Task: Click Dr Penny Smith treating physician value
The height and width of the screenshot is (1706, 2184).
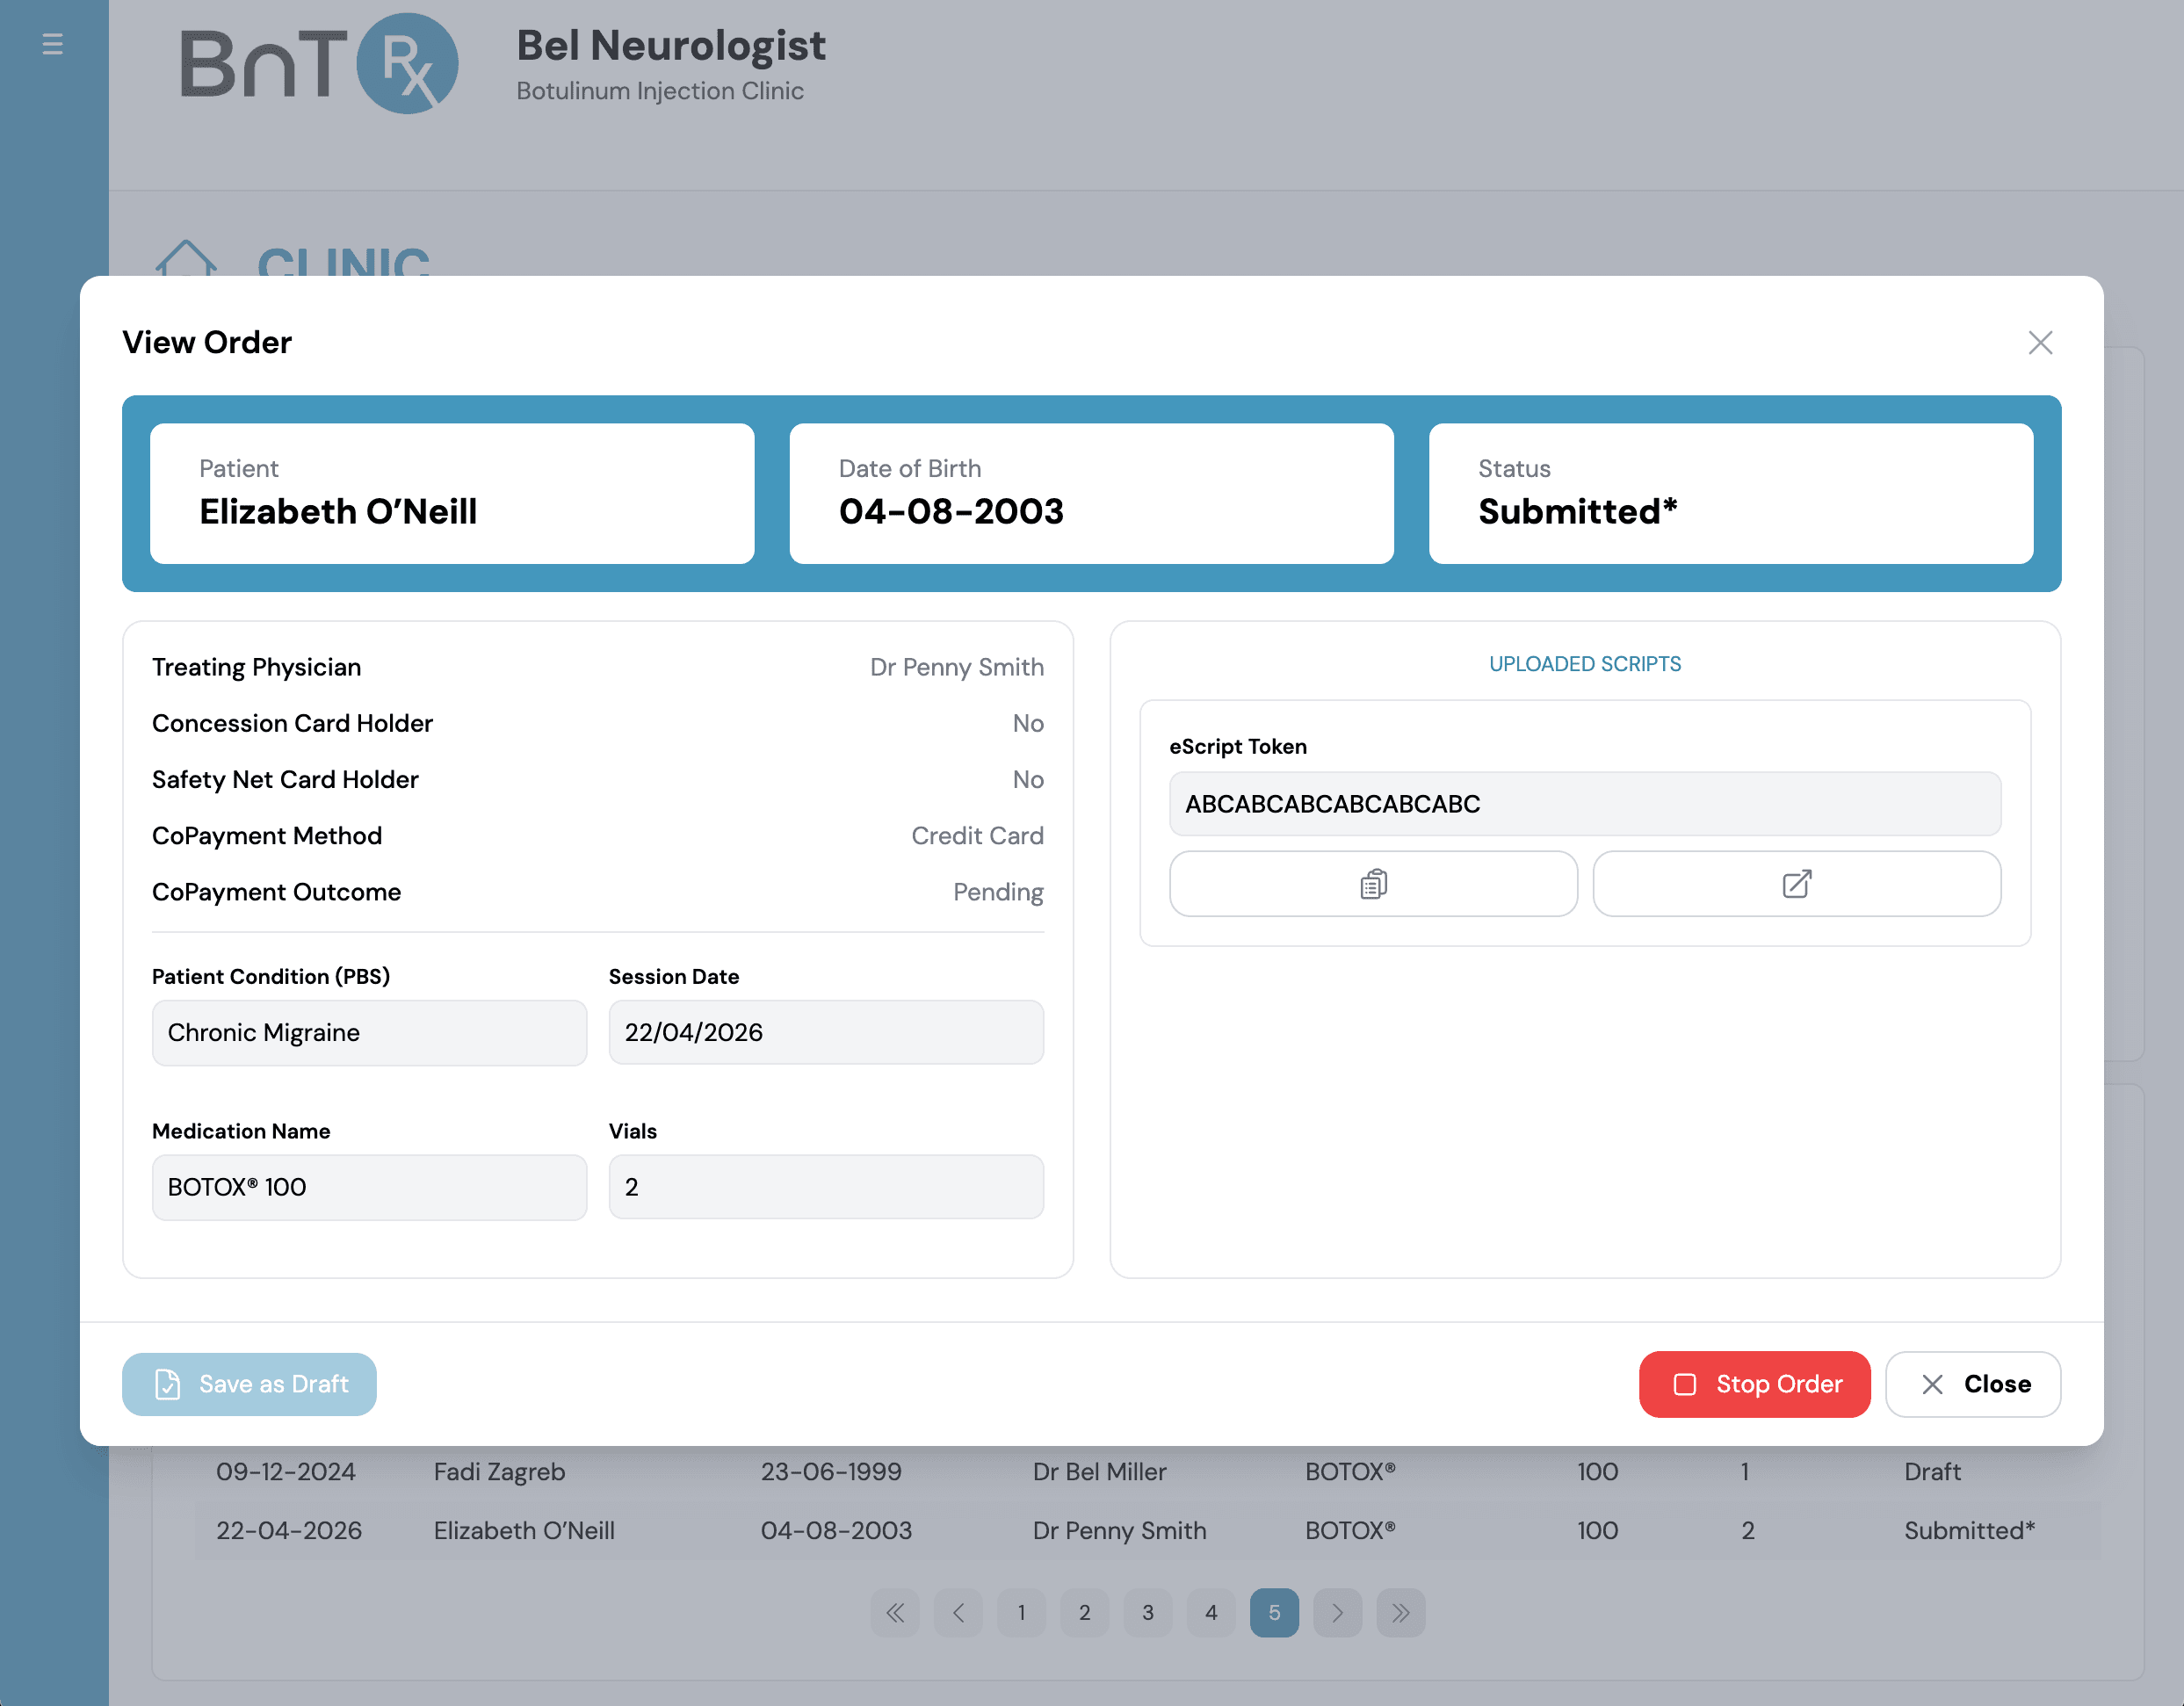Action: point(957,667)
